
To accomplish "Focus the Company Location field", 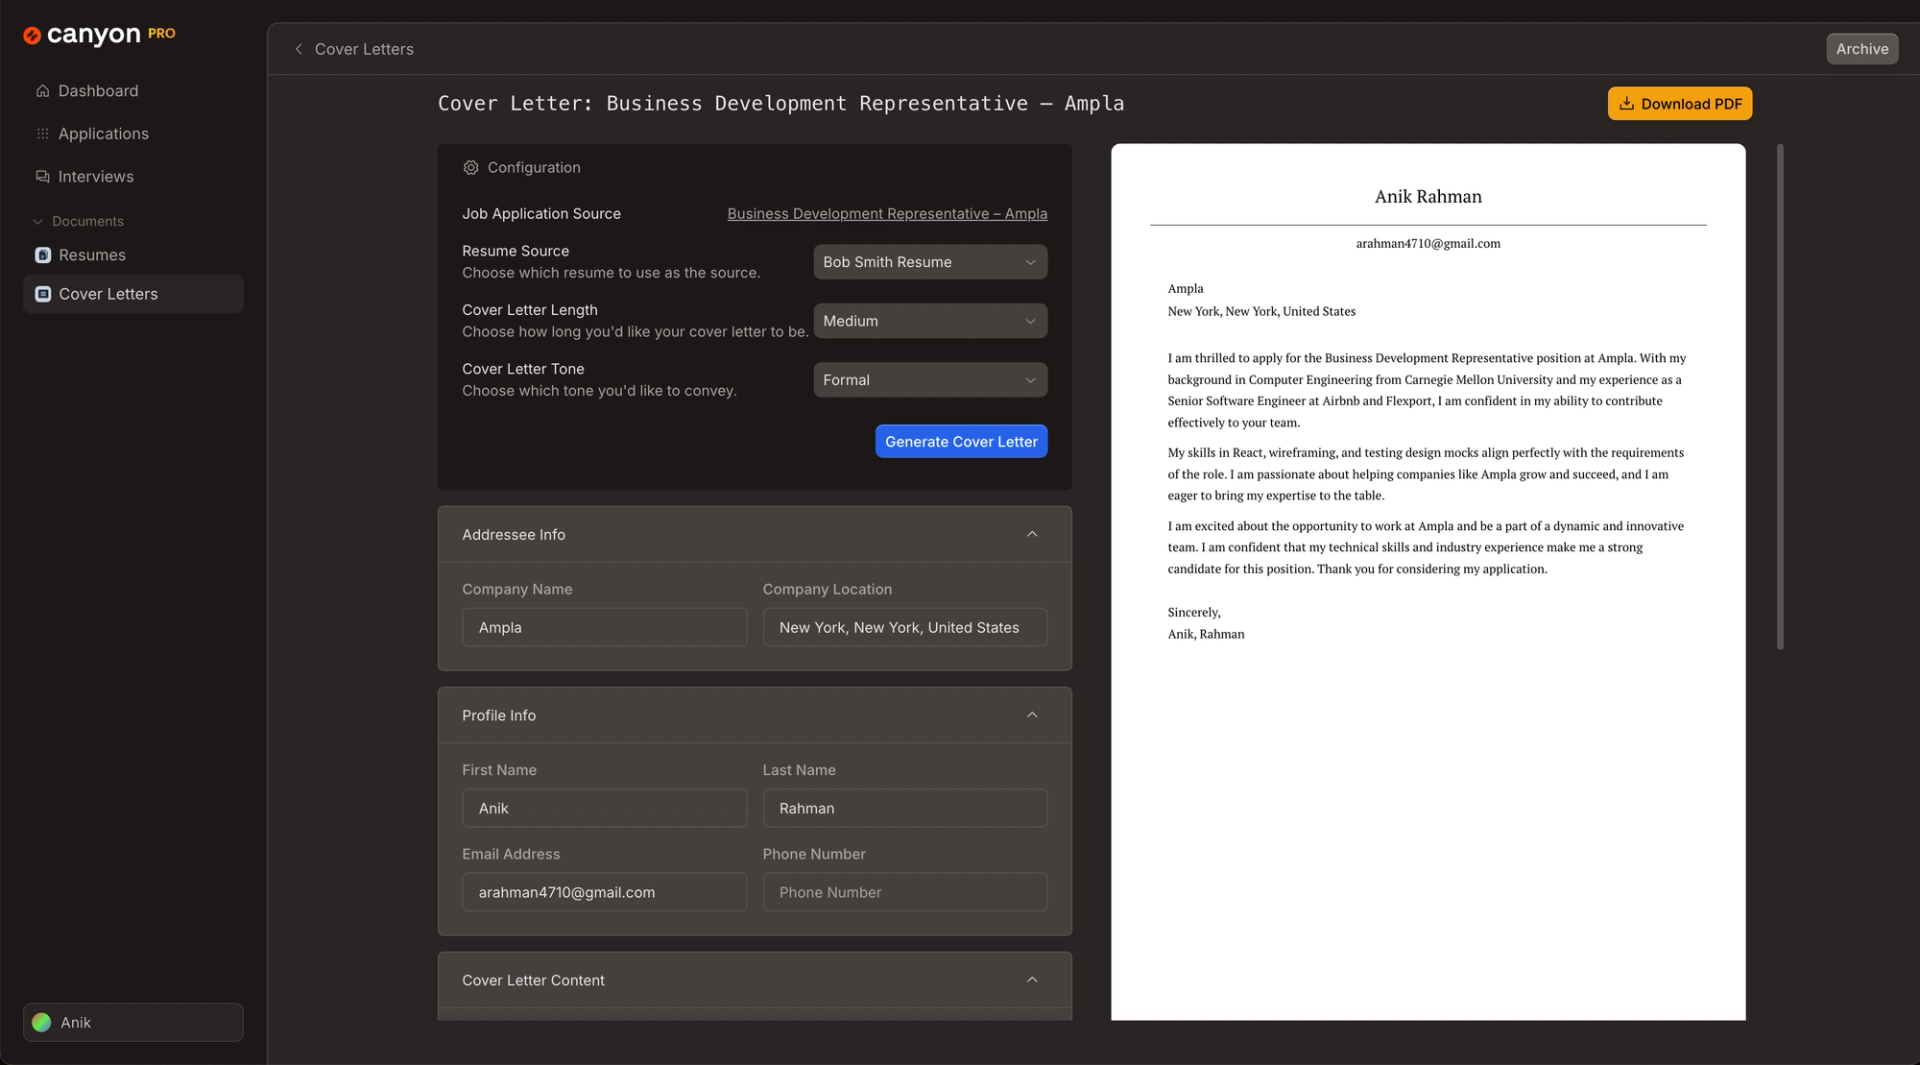I will [905, 628].
